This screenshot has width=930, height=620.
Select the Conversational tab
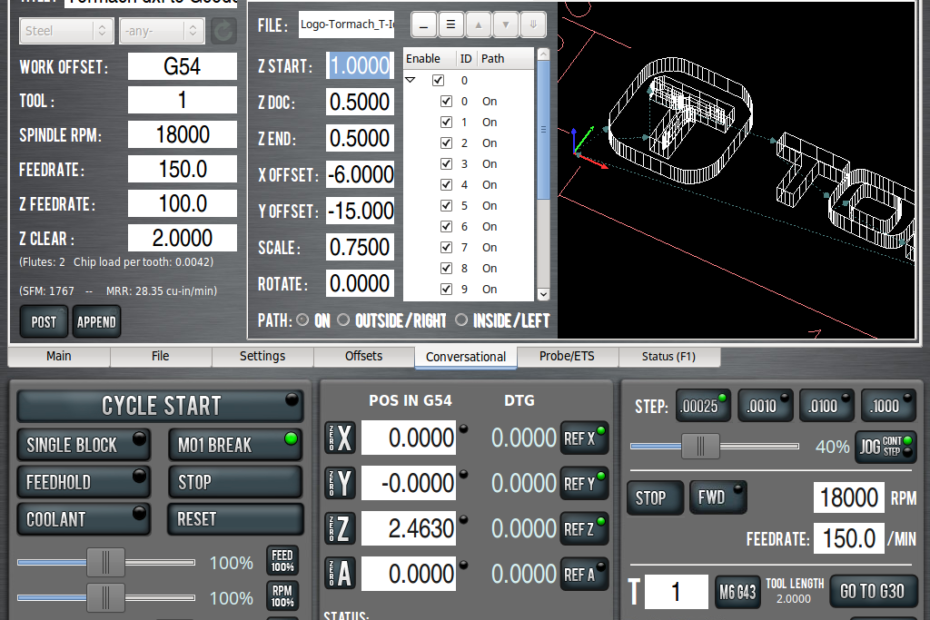466,357
